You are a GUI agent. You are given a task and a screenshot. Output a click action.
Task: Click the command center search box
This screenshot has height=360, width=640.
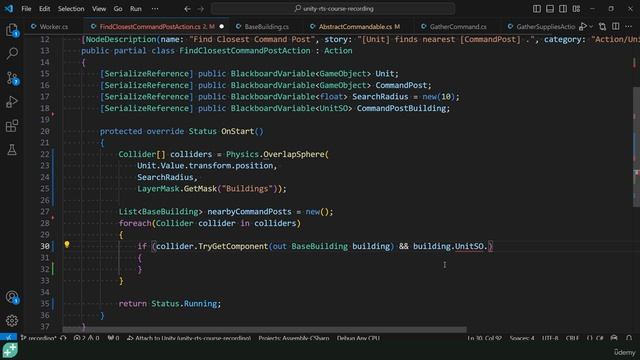pyautogui.click(x=333, y=9)
